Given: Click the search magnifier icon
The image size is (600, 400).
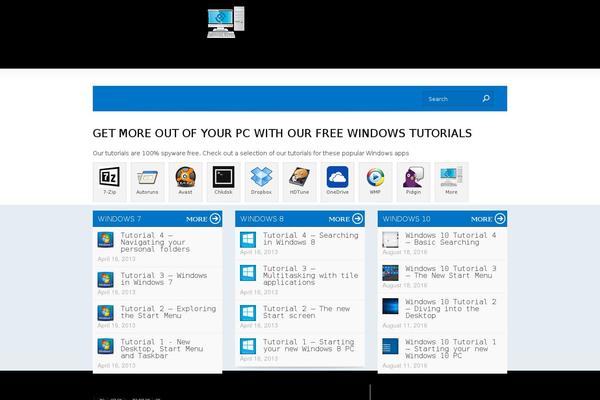Looking at the screenshot, I should tap(486, 99).
